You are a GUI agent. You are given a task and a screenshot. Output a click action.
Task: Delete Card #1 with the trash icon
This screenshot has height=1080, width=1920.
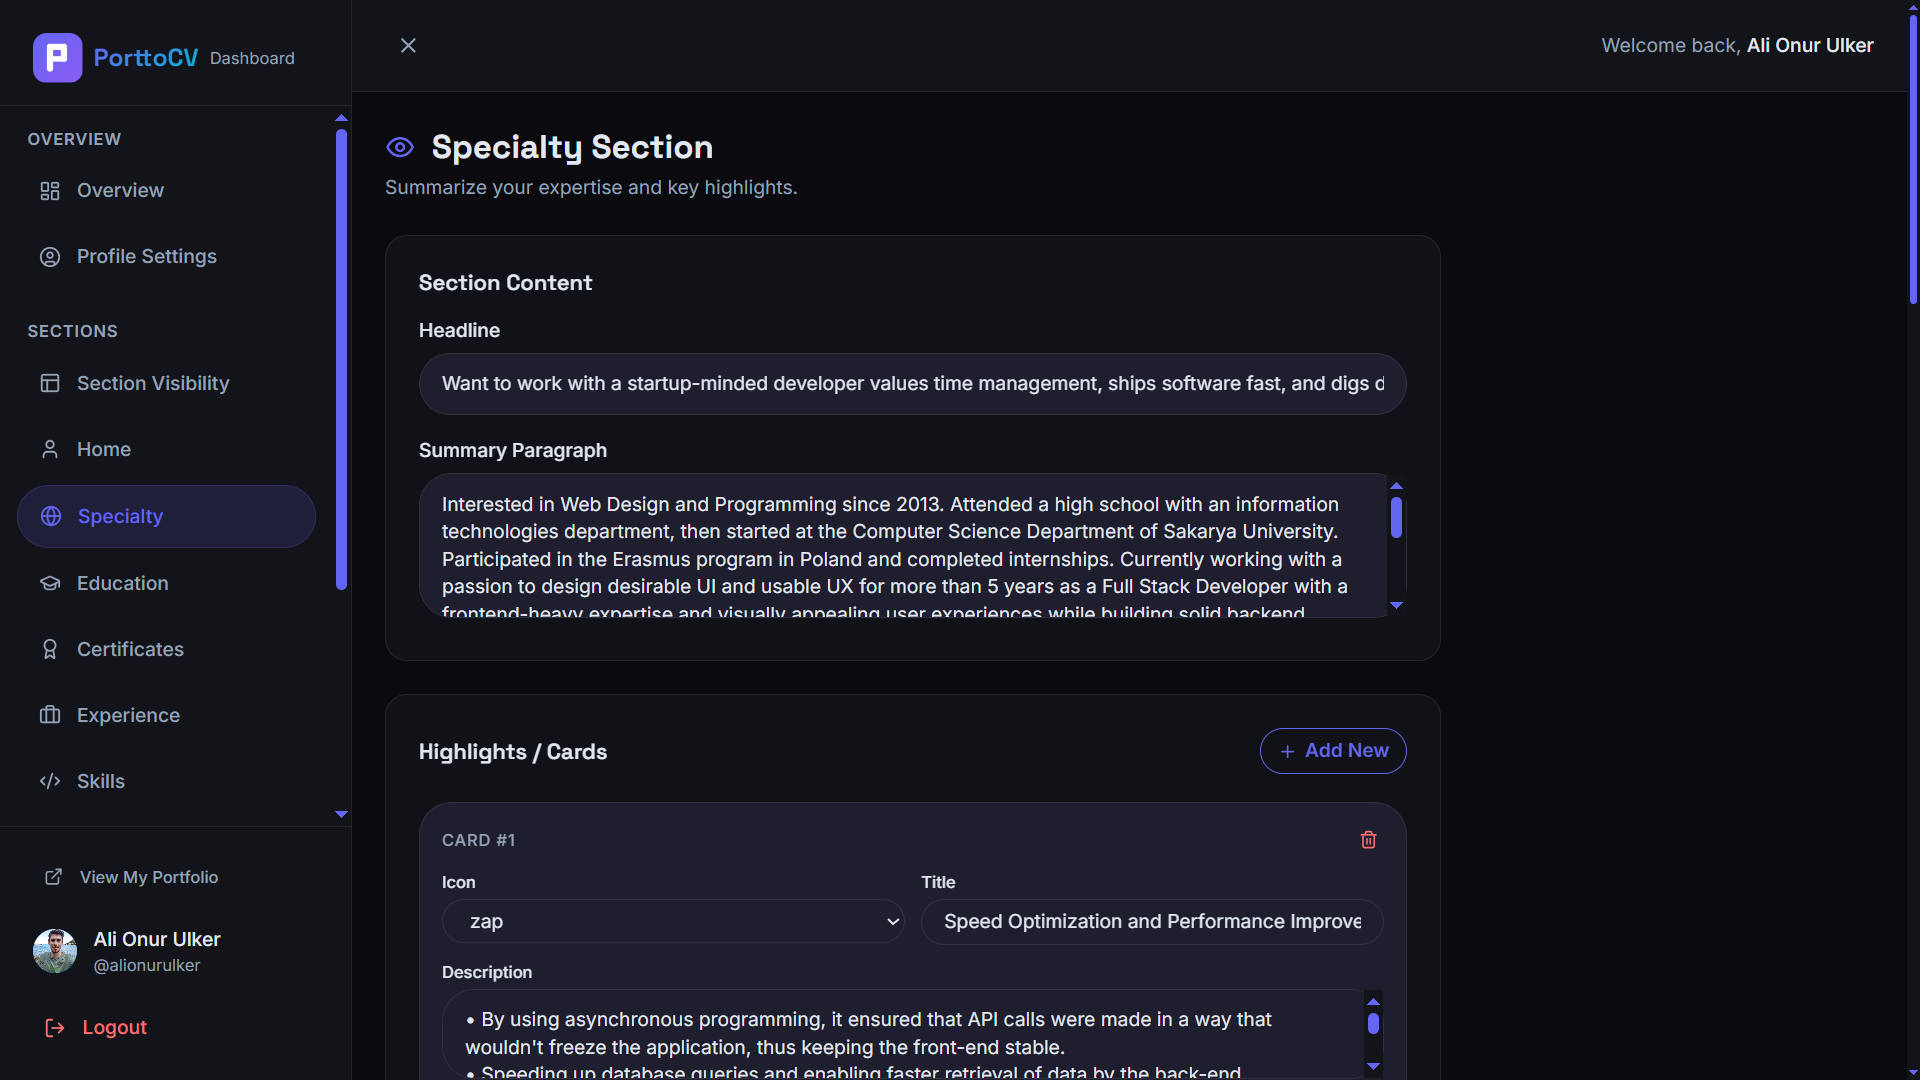coord(1369,840)
